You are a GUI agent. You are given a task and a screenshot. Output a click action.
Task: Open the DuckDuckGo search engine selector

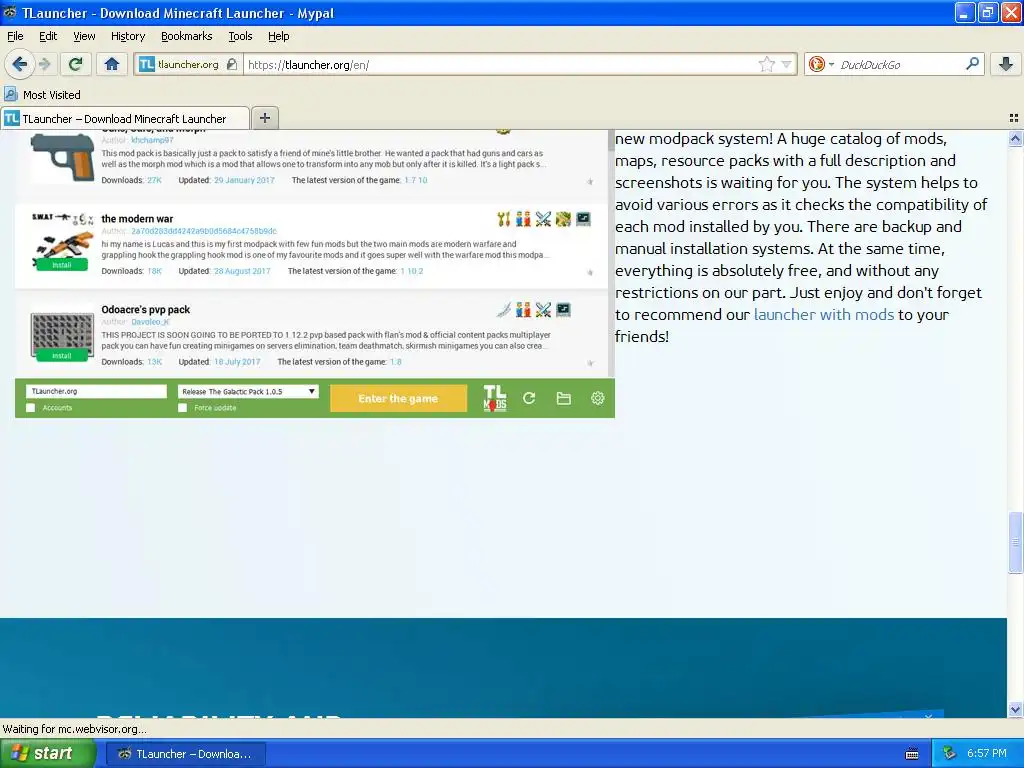click(x=821, y=64)
